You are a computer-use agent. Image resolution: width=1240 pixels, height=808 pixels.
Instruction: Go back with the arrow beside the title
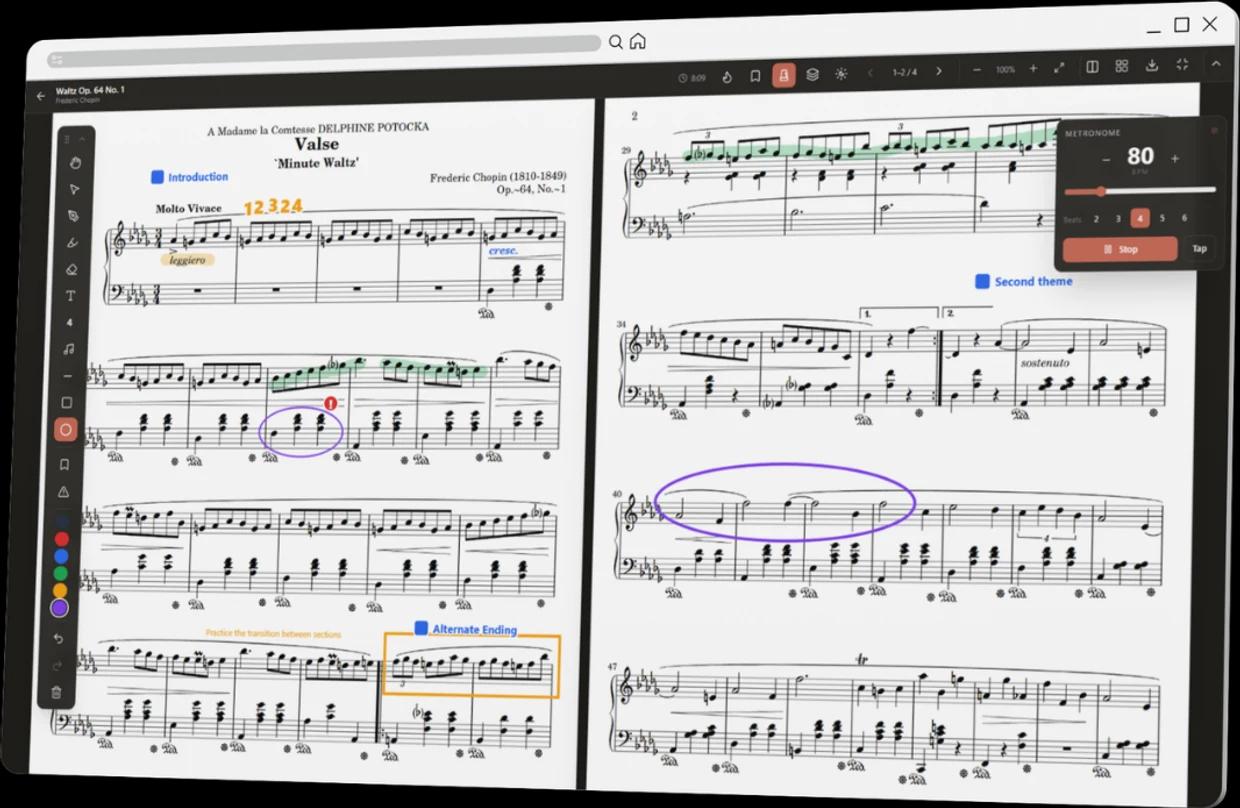[41, 96]
